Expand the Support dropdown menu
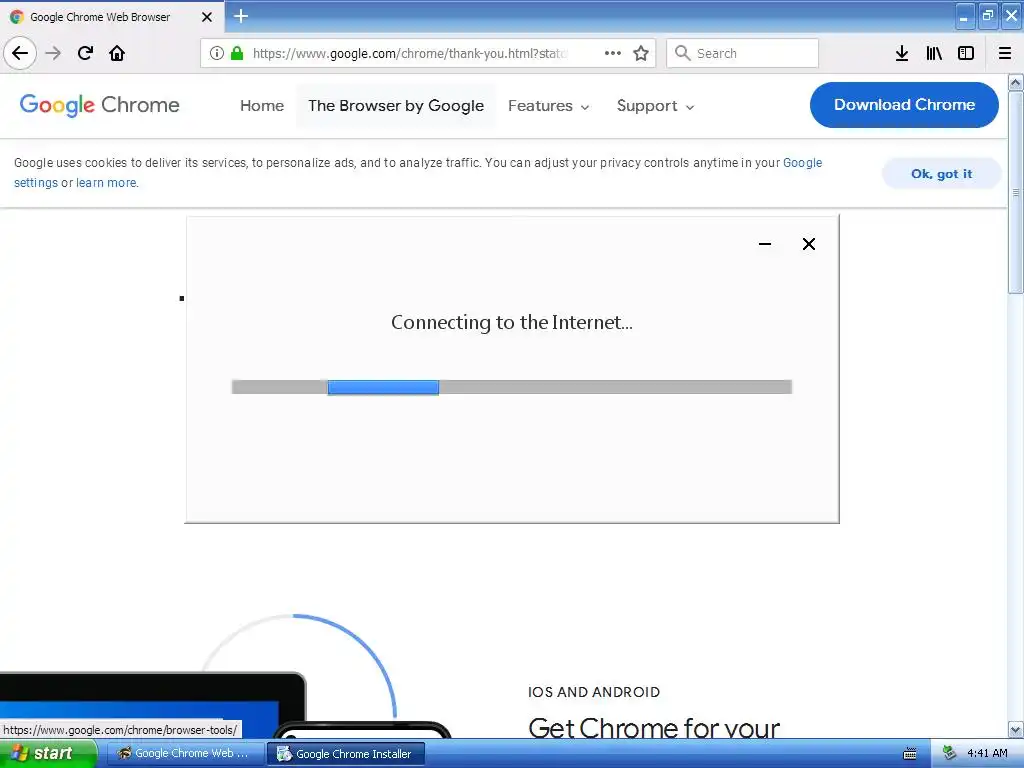1024x768 pixels. click(x=655, y=106)
